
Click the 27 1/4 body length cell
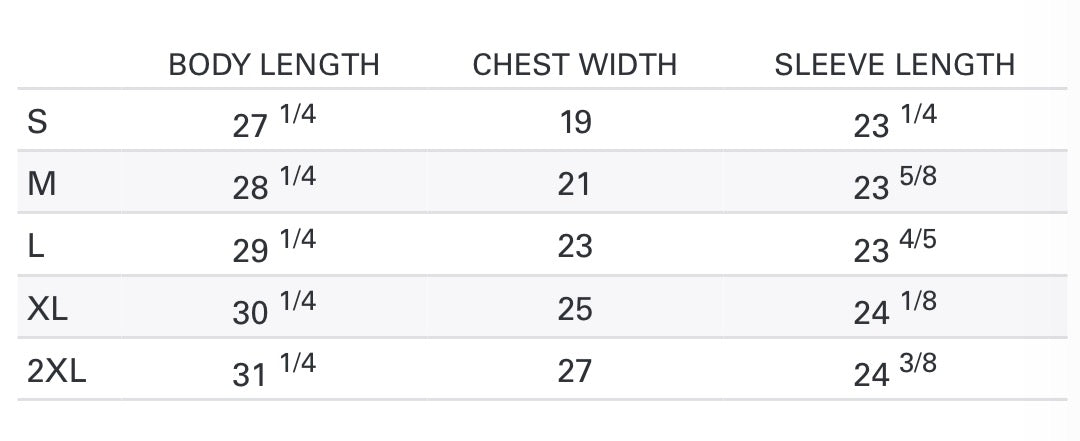coord(274,121)
